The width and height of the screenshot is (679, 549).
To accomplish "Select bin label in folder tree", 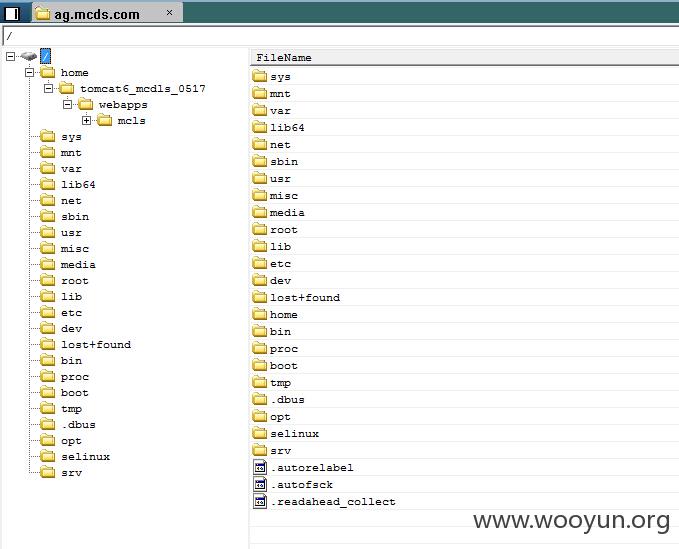I will pyautogui.click(x=71, y=361).
